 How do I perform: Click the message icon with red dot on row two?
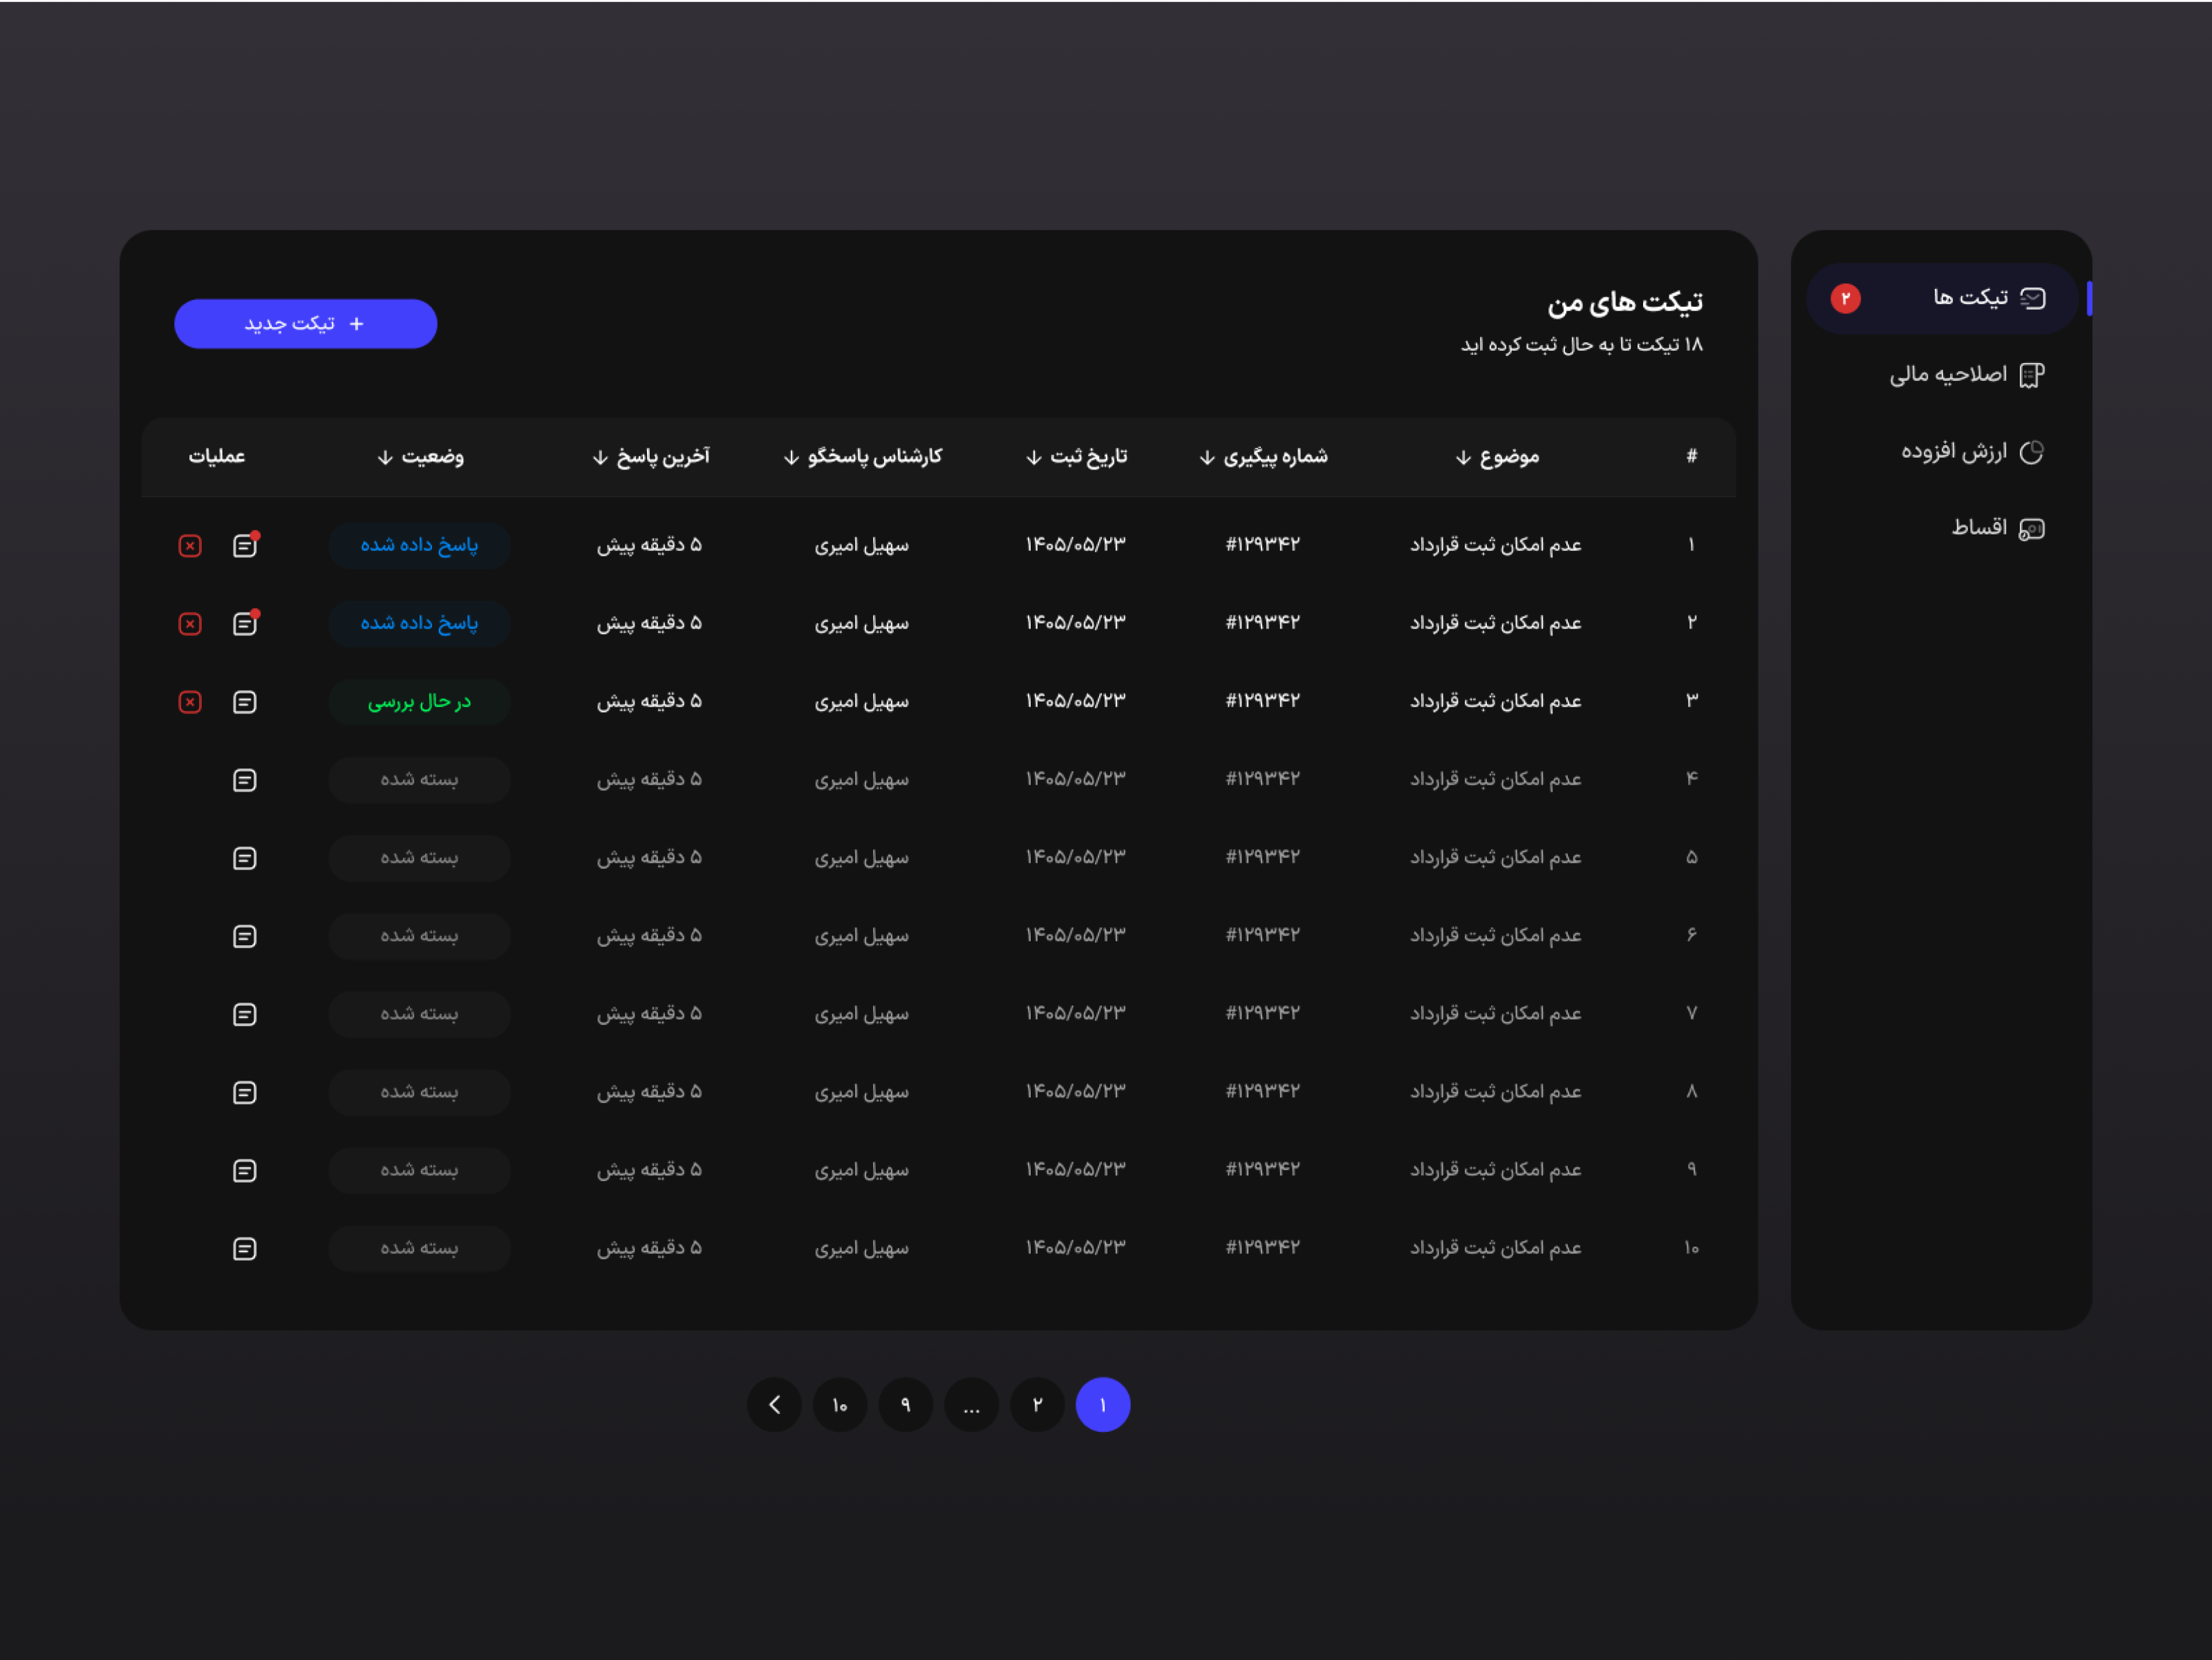(x=245, y=623)
